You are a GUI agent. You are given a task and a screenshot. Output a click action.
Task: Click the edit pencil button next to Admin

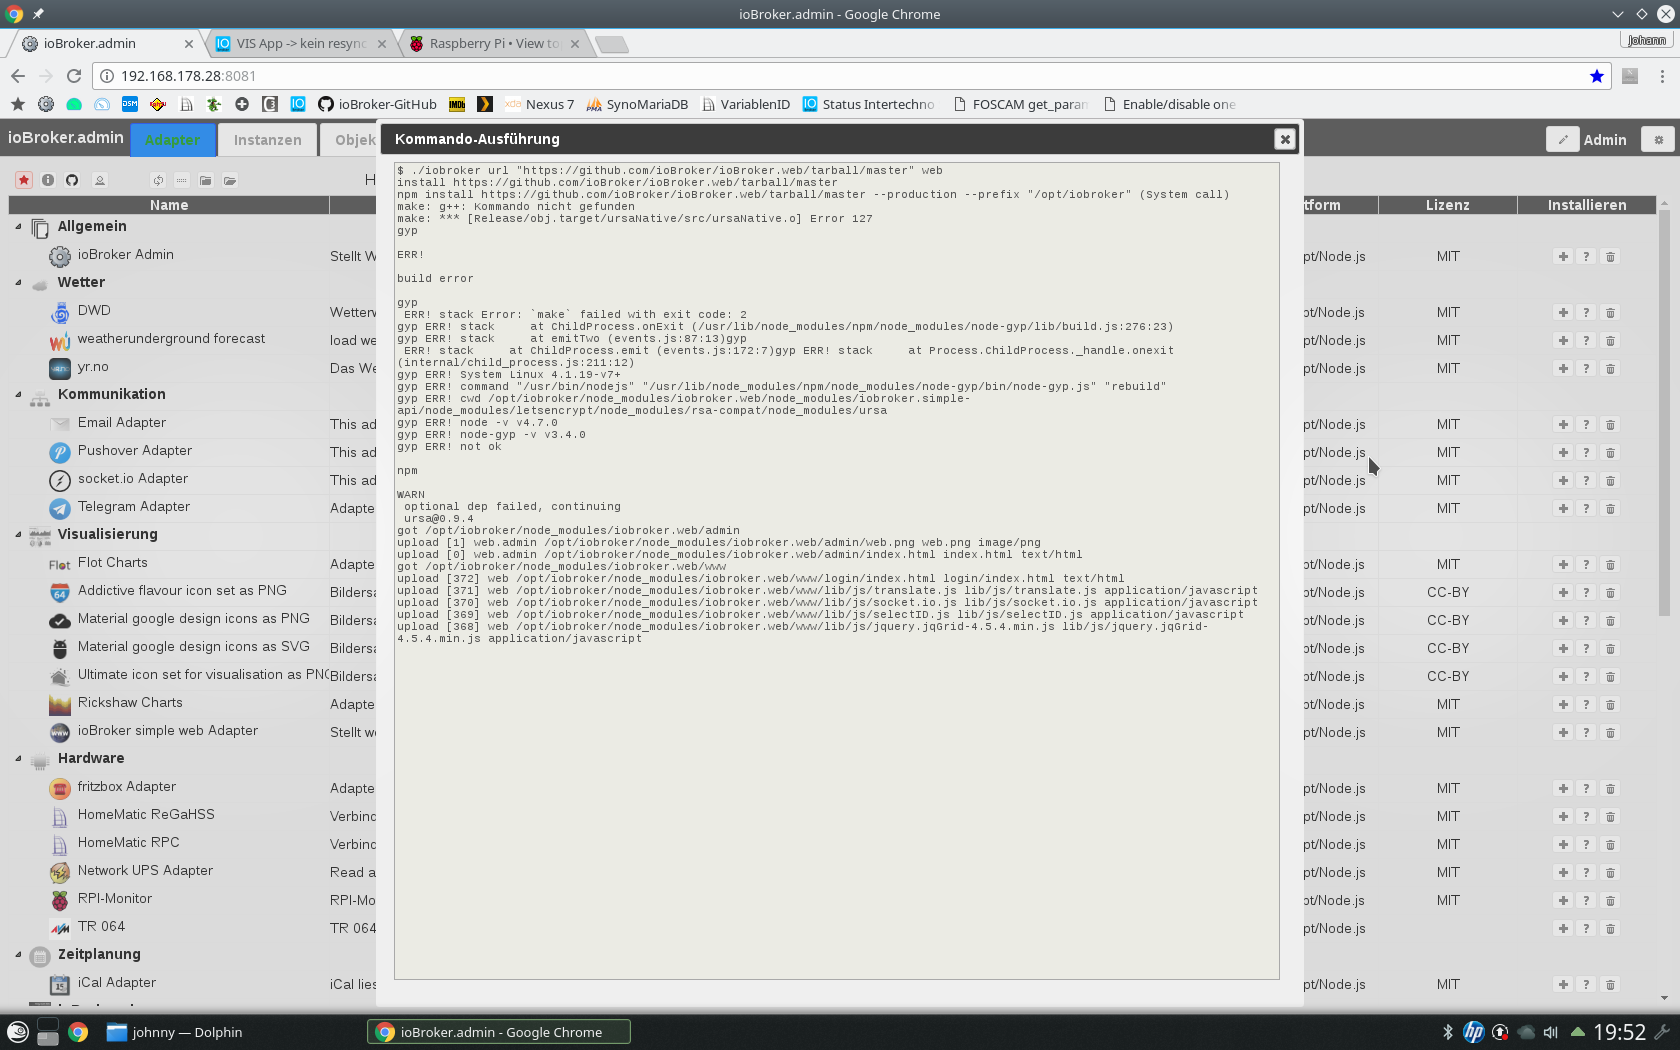click(x=1562, y=139)
